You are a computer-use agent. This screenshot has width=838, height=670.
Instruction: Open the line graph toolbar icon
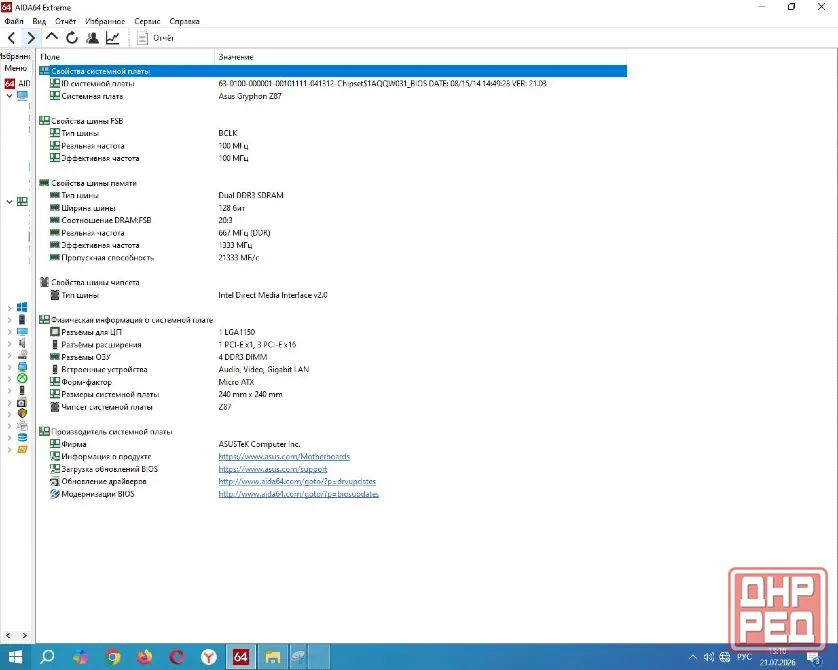[x=112, y=38]
